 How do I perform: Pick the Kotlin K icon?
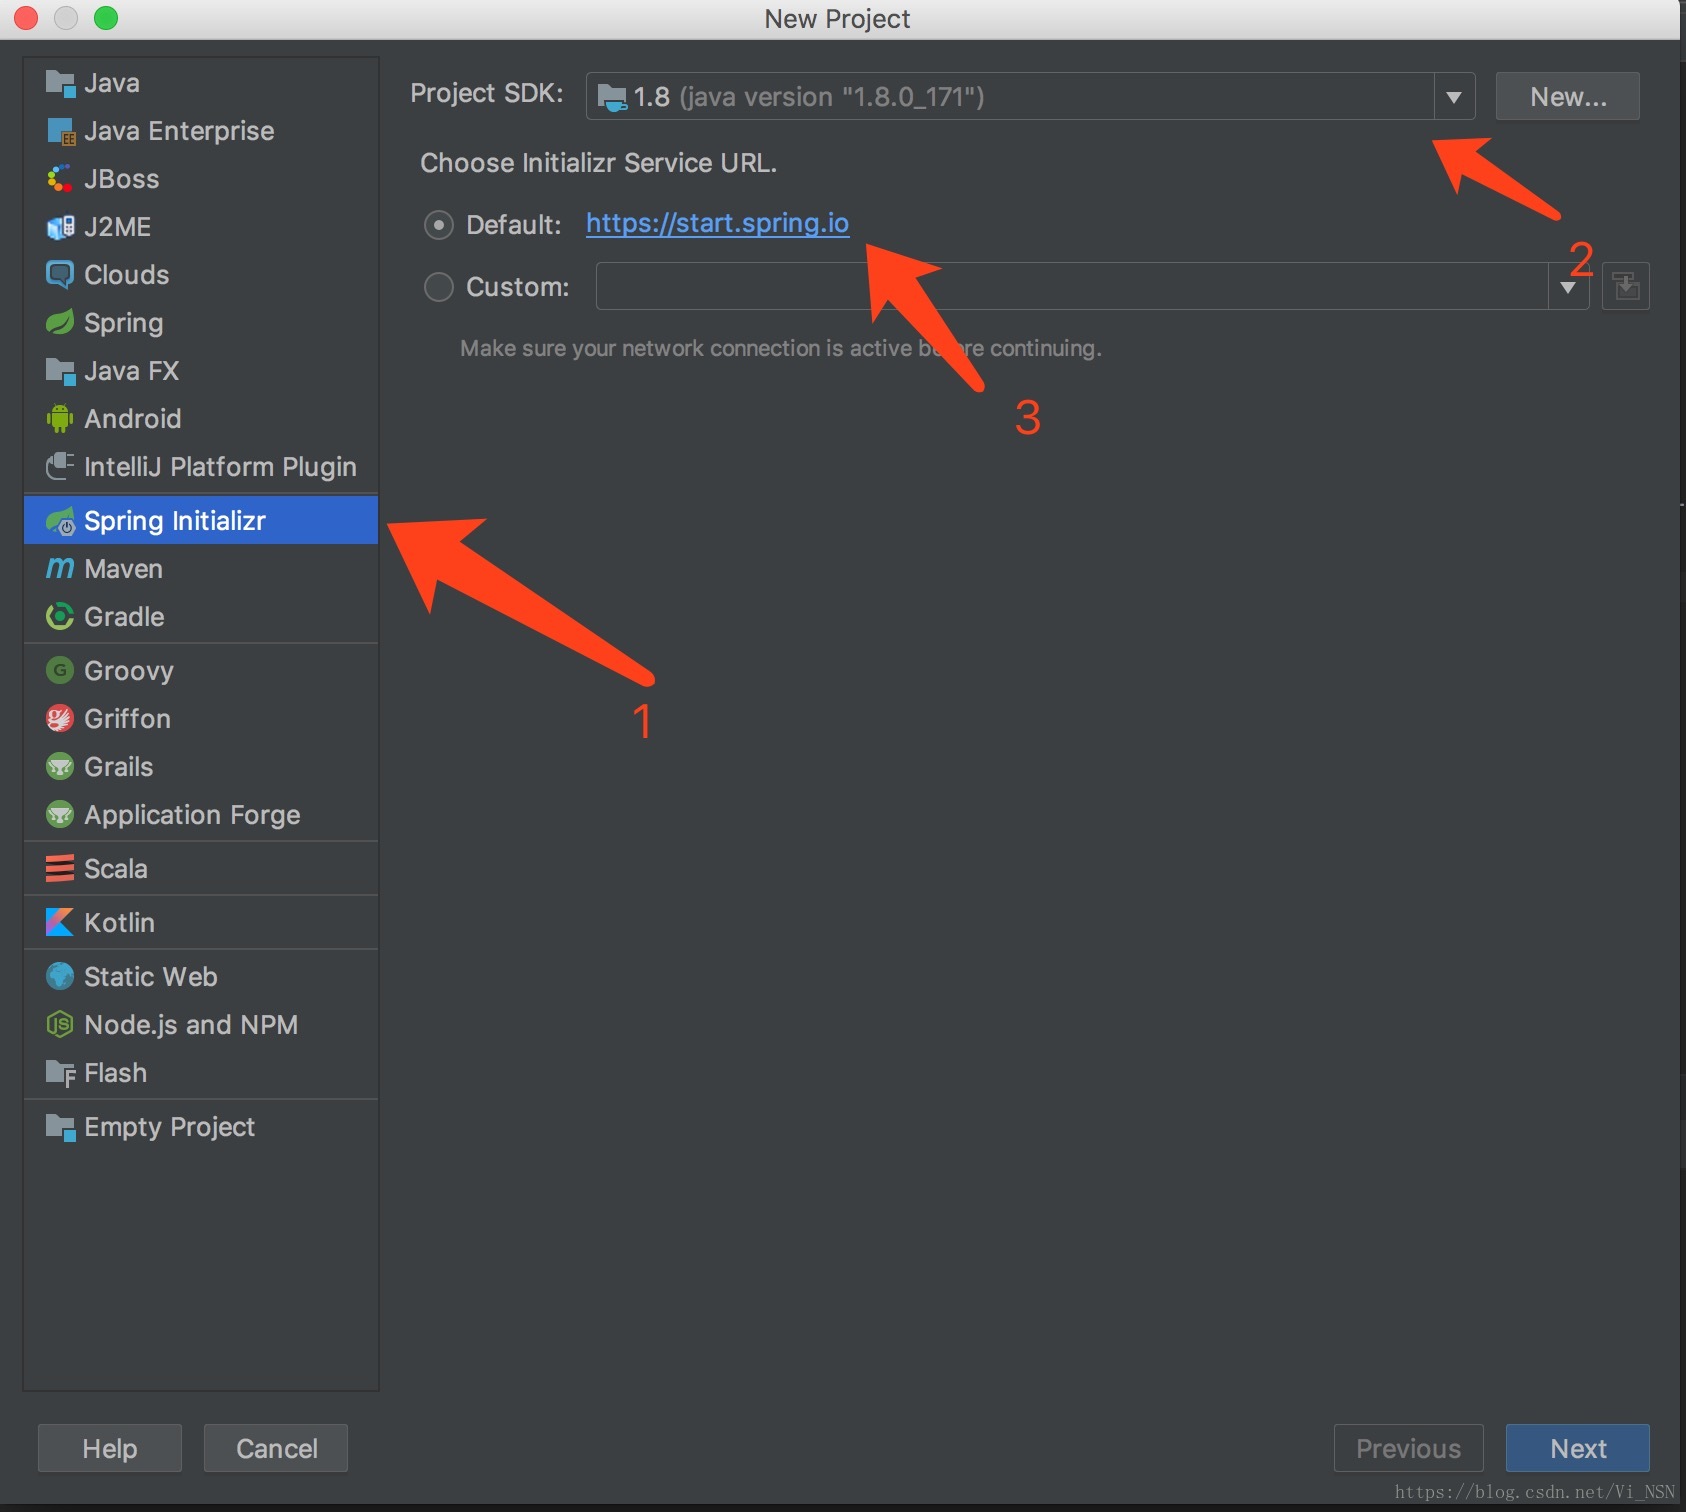tap(60, 923)
